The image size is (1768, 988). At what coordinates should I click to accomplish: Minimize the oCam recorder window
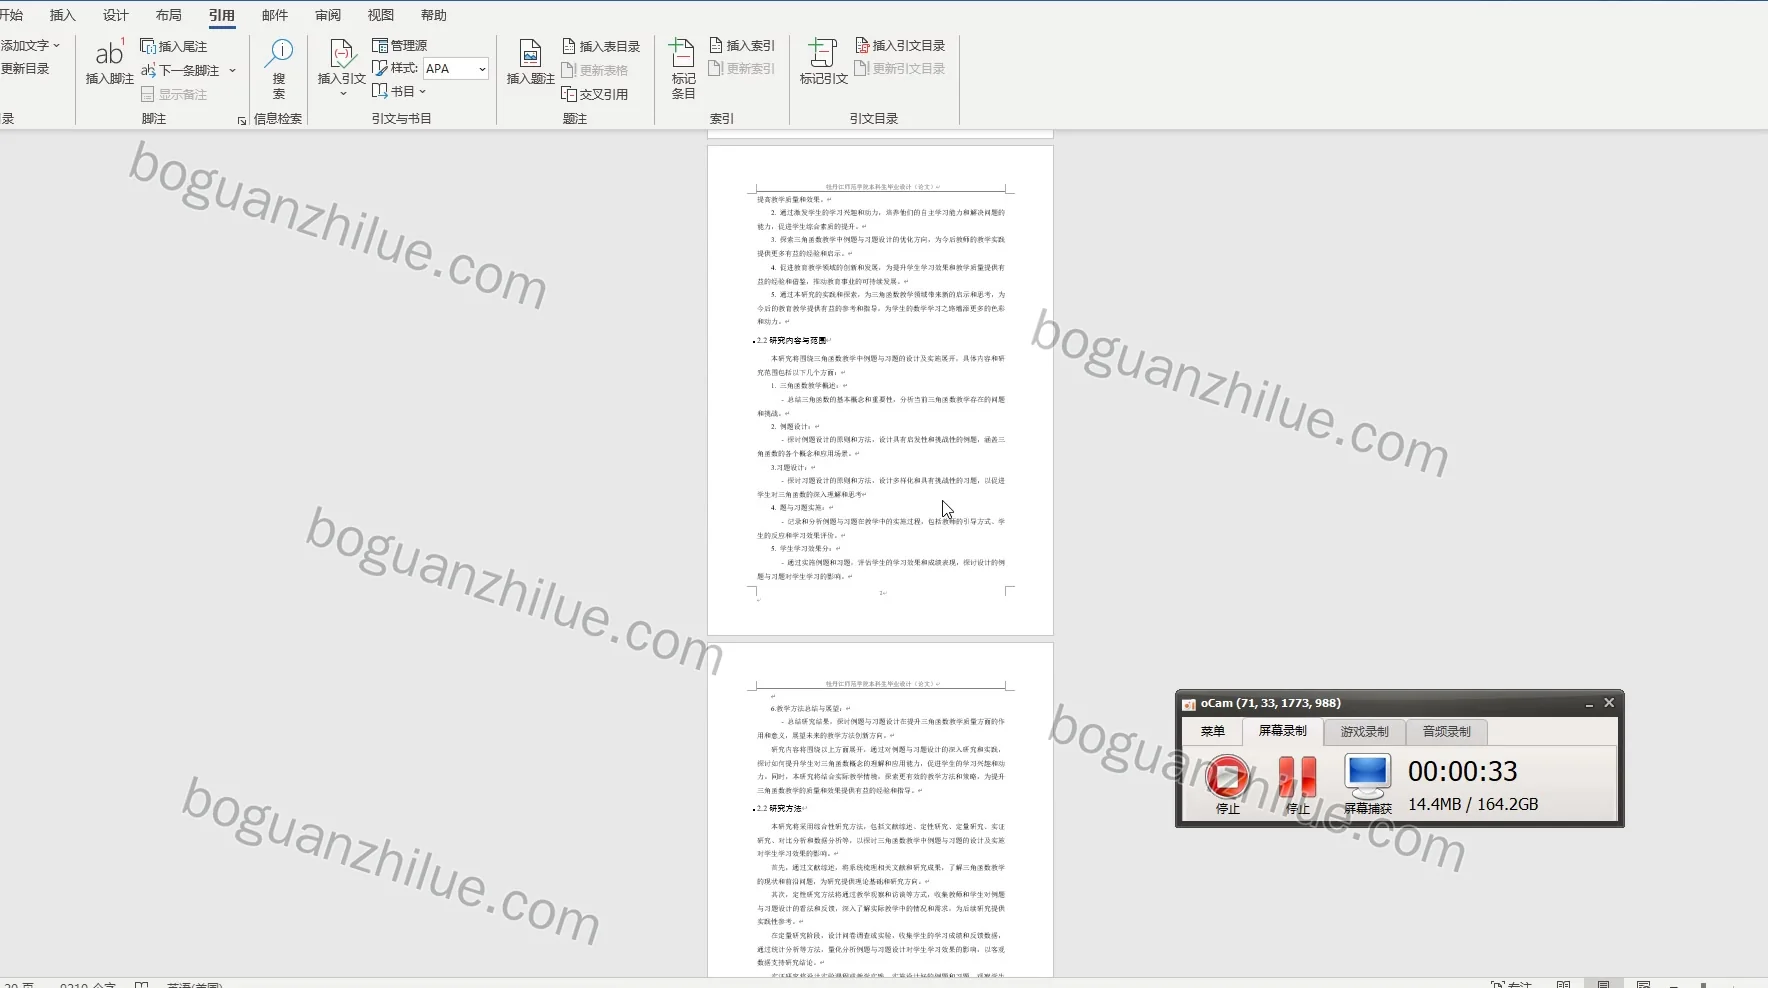1589,704
